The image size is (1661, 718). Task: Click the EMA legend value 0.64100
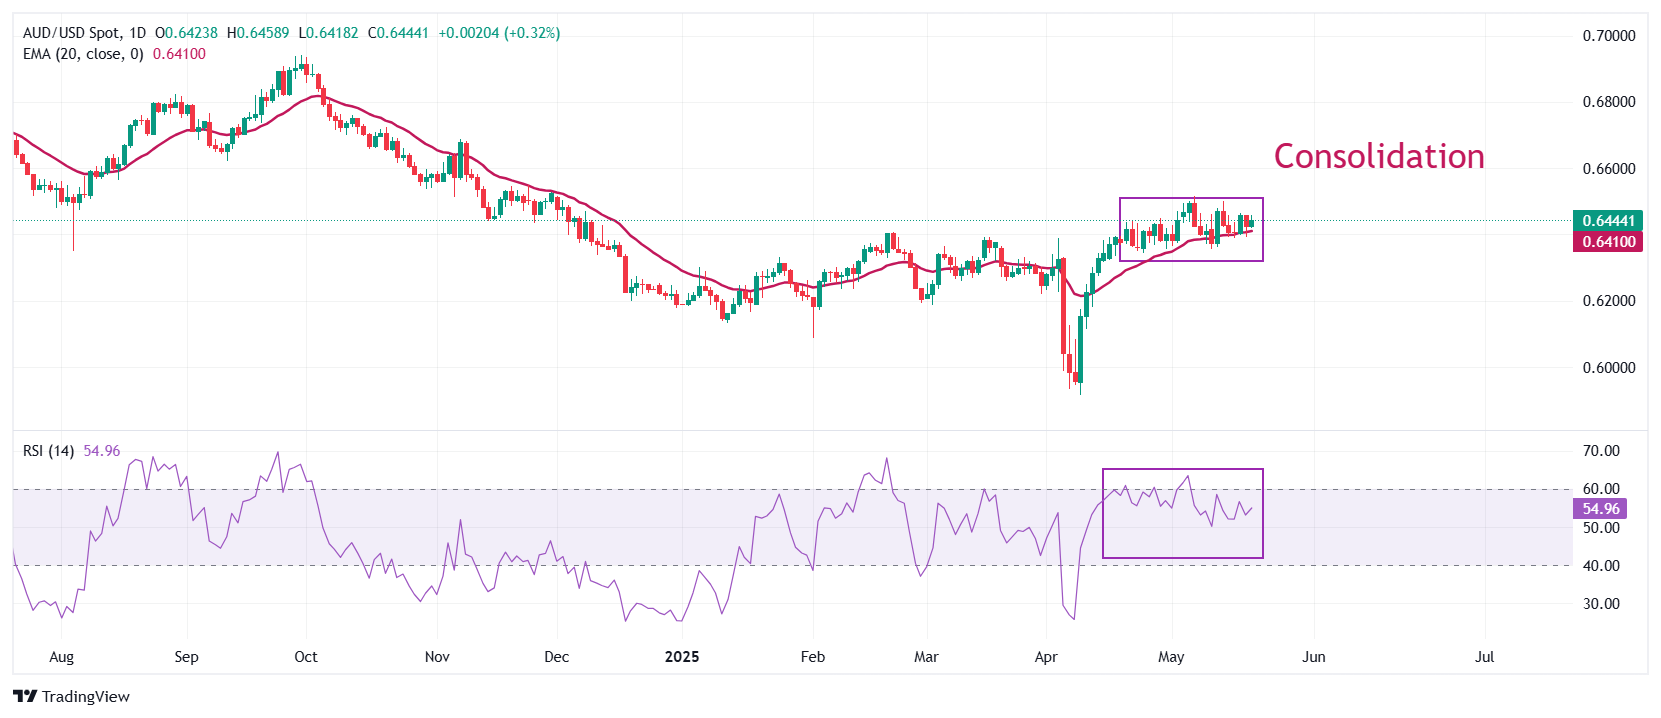pyautogui.click(x=179, y=54)
